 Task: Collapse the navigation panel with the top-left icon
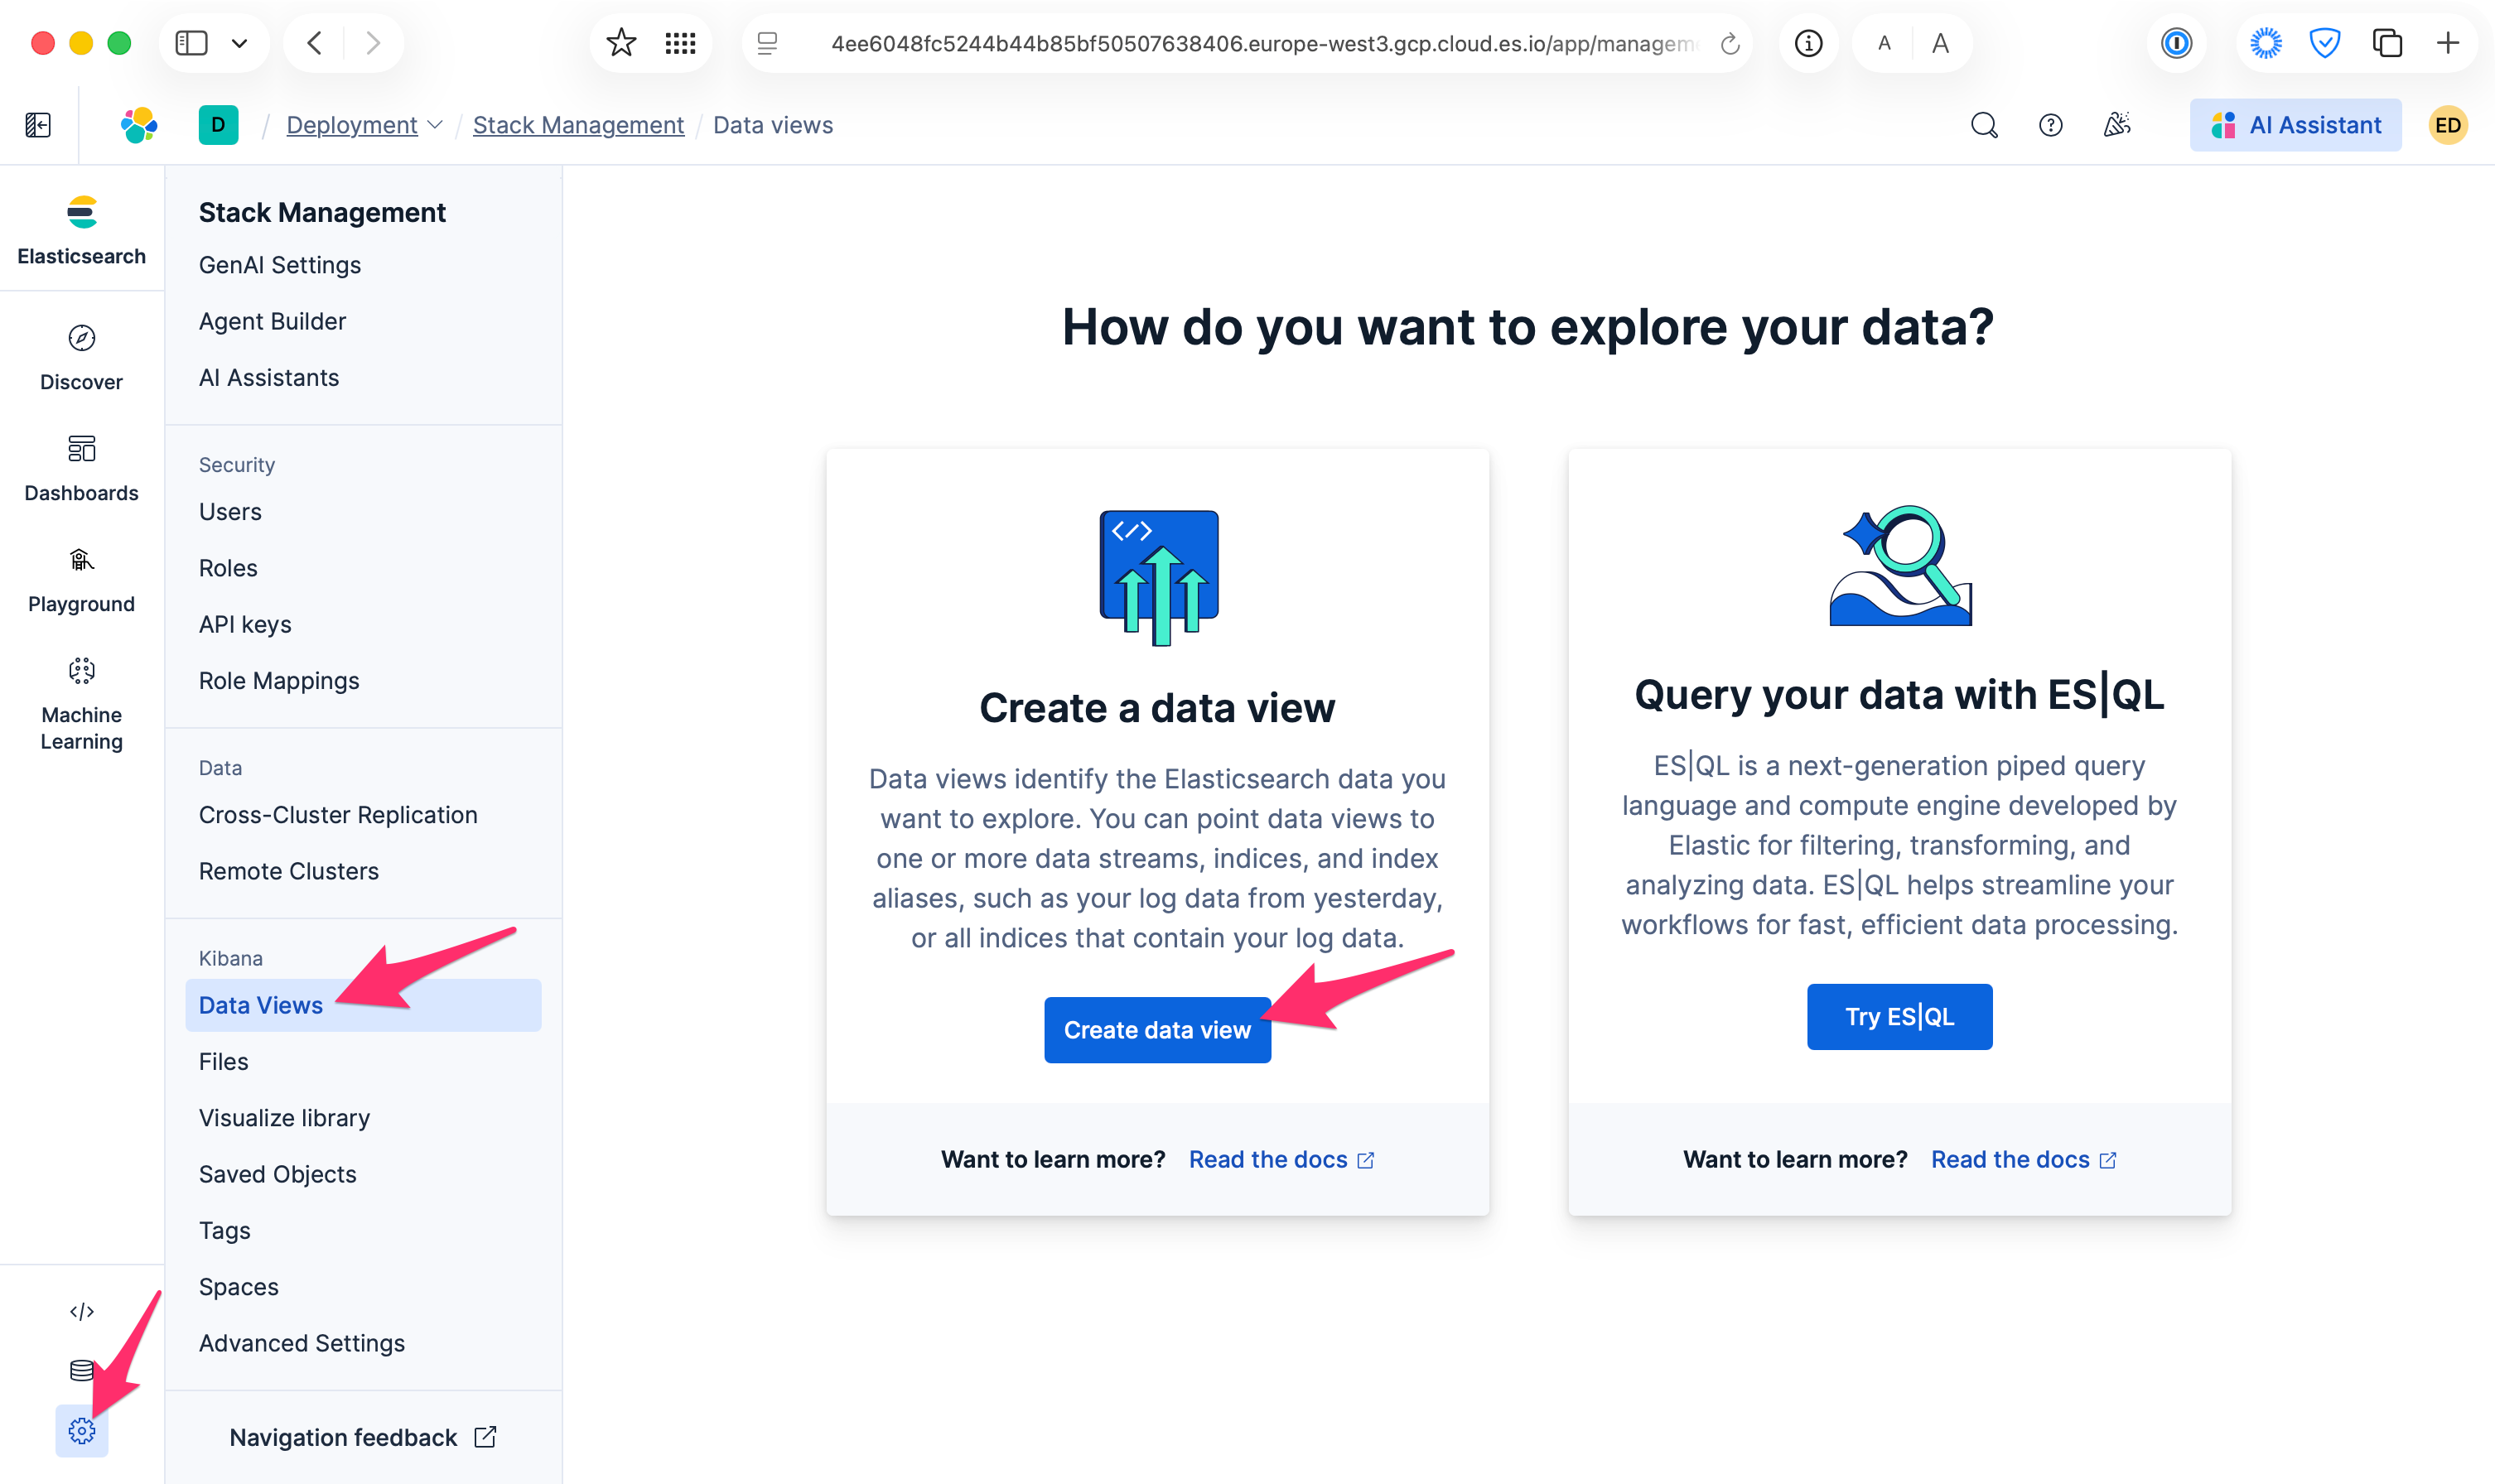[38, 124]
